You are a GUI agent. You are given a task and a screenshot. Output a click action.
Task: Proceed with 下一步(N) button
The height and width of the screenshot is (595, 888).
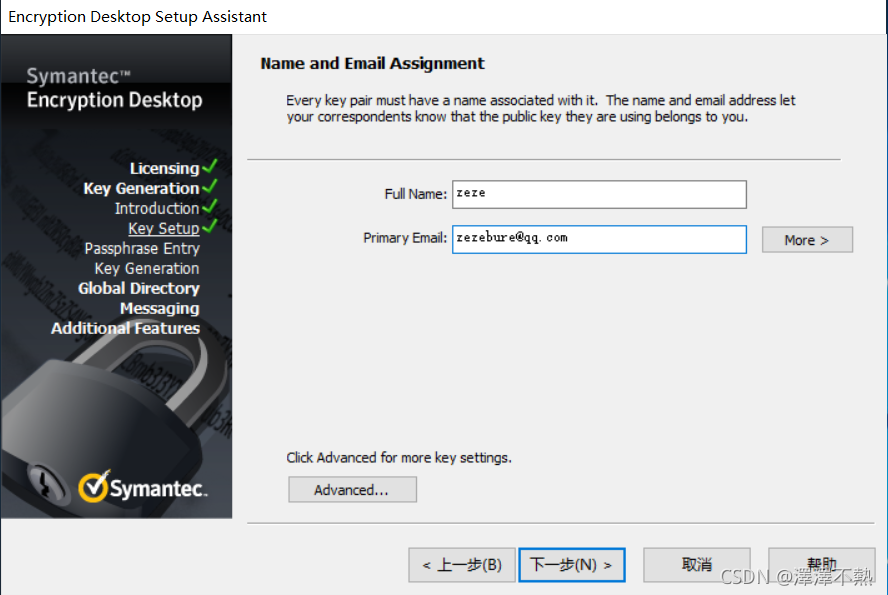click(x=571, y=564)
